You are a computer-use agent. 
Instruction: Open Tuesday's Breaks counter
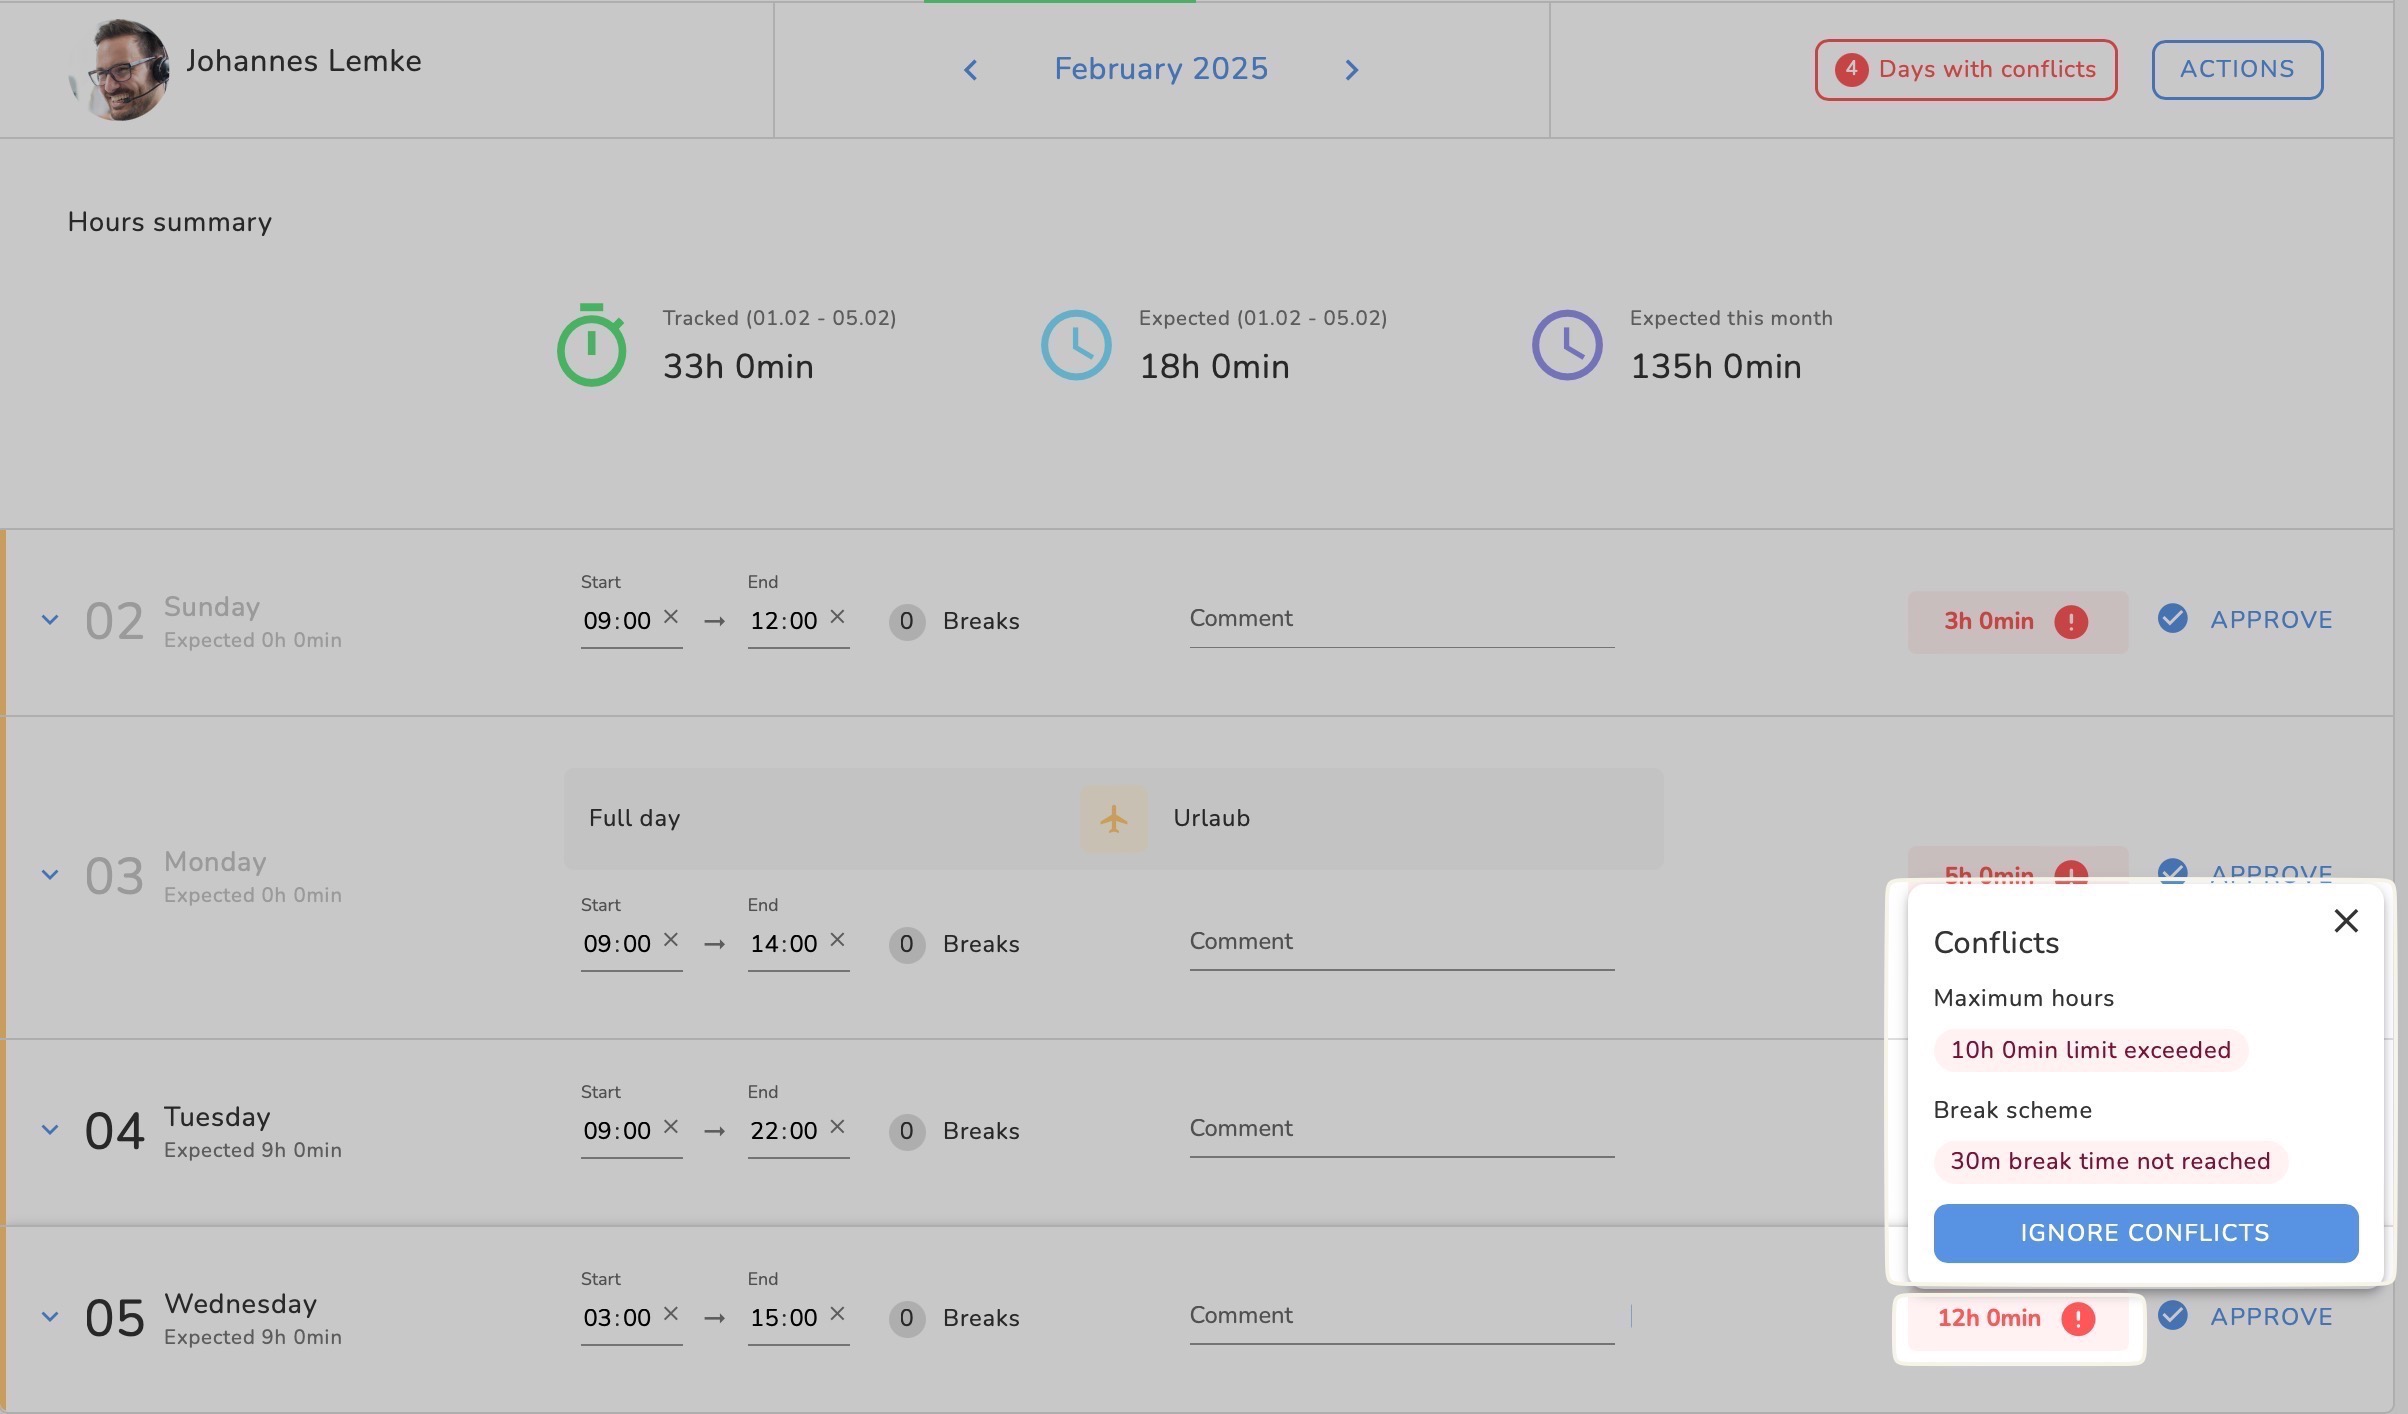[x=906, y=1131]
